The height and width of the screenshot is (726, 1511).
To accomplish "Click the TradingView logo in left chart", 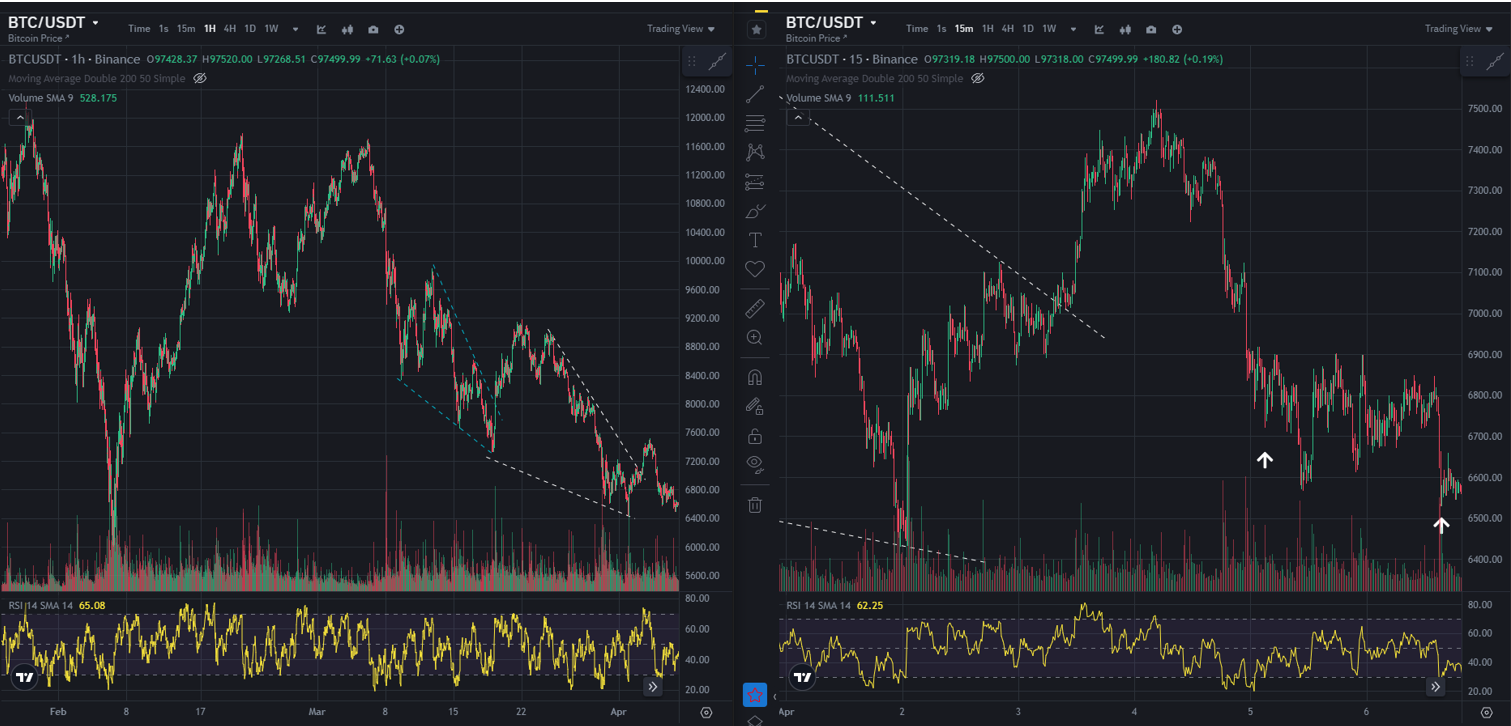I will pyautogui.click(x=25, y=677).
